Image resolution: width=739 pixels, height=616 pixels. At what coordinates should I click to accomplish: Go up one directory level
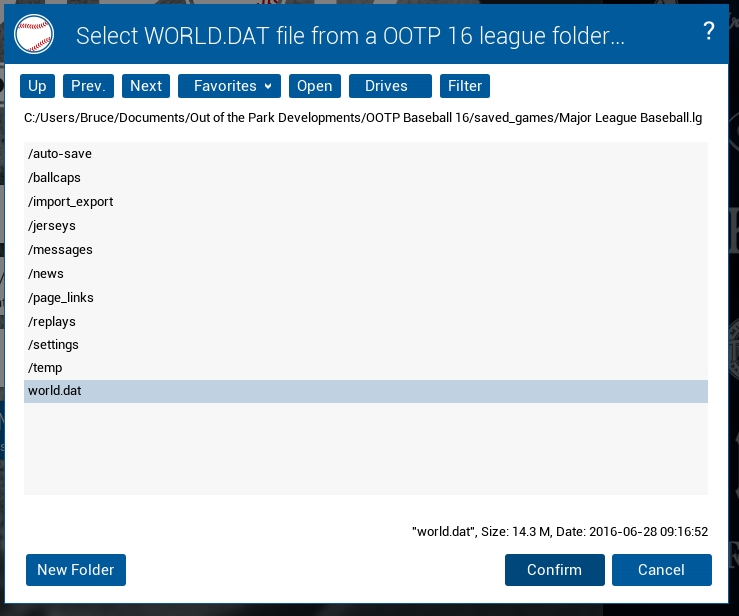(37, 86)
